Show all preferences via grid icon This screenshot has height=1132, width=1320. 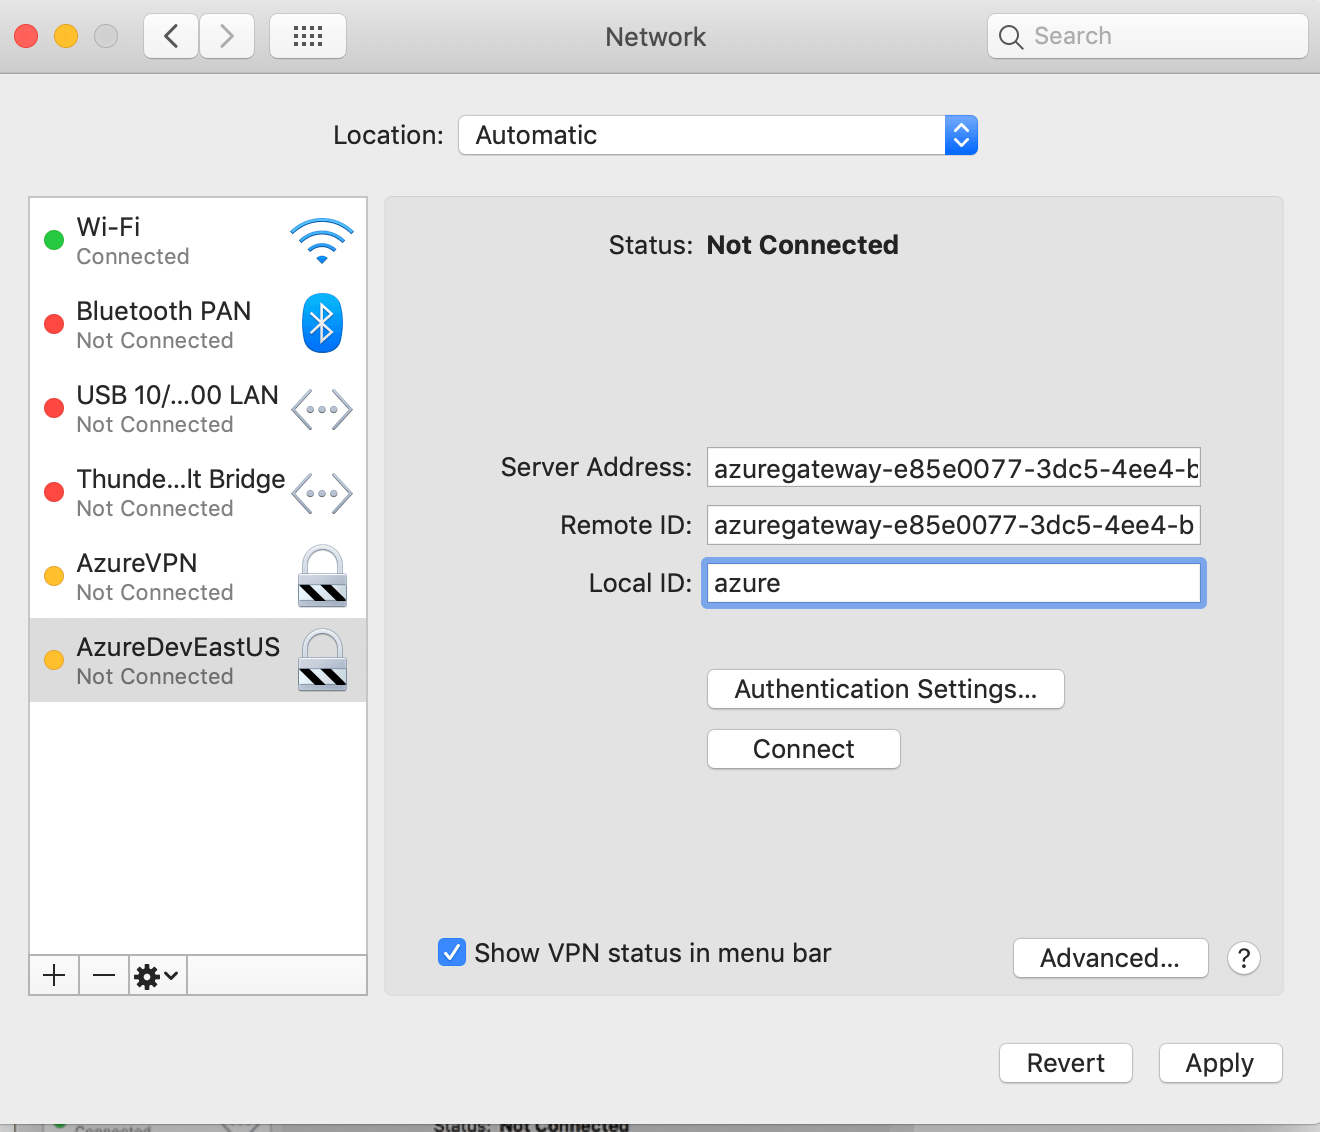[x=308, y=37]
